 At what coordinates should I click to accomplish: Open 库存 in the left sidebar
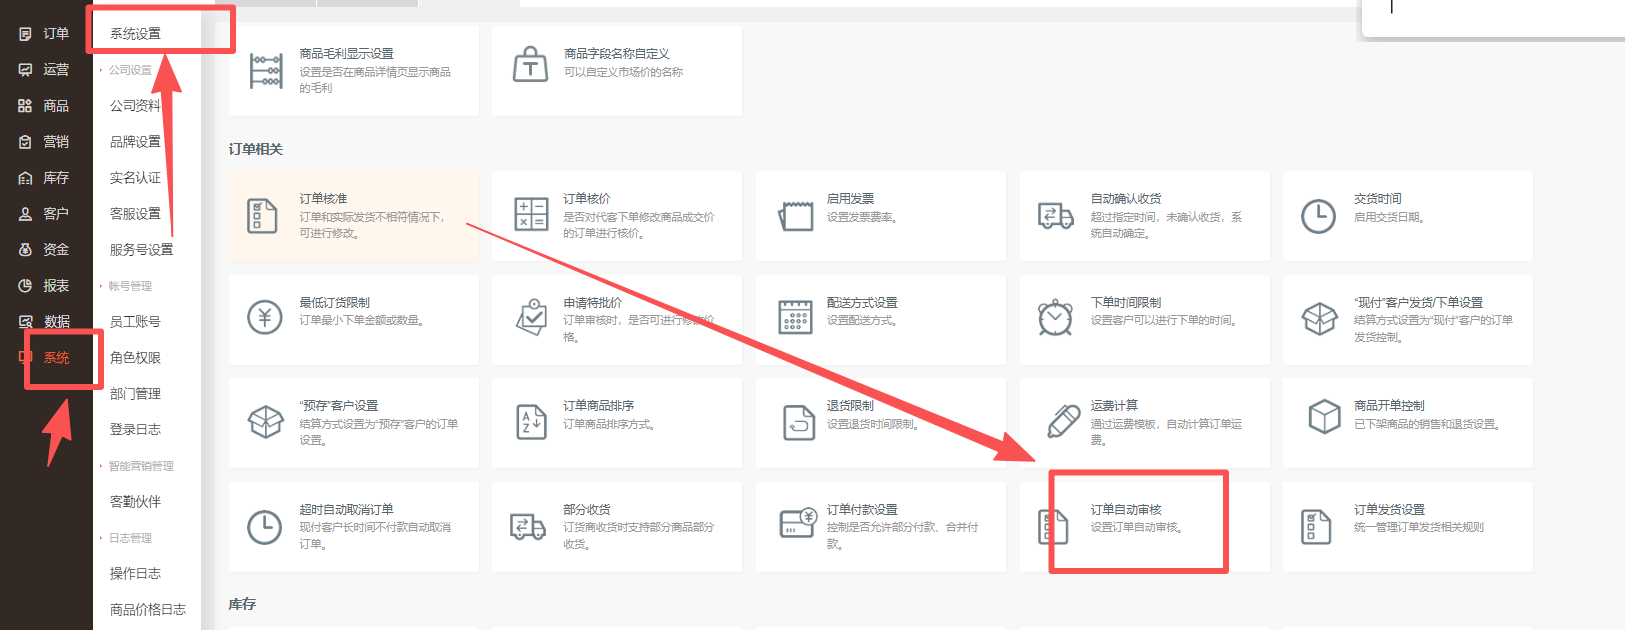(56, 178)
